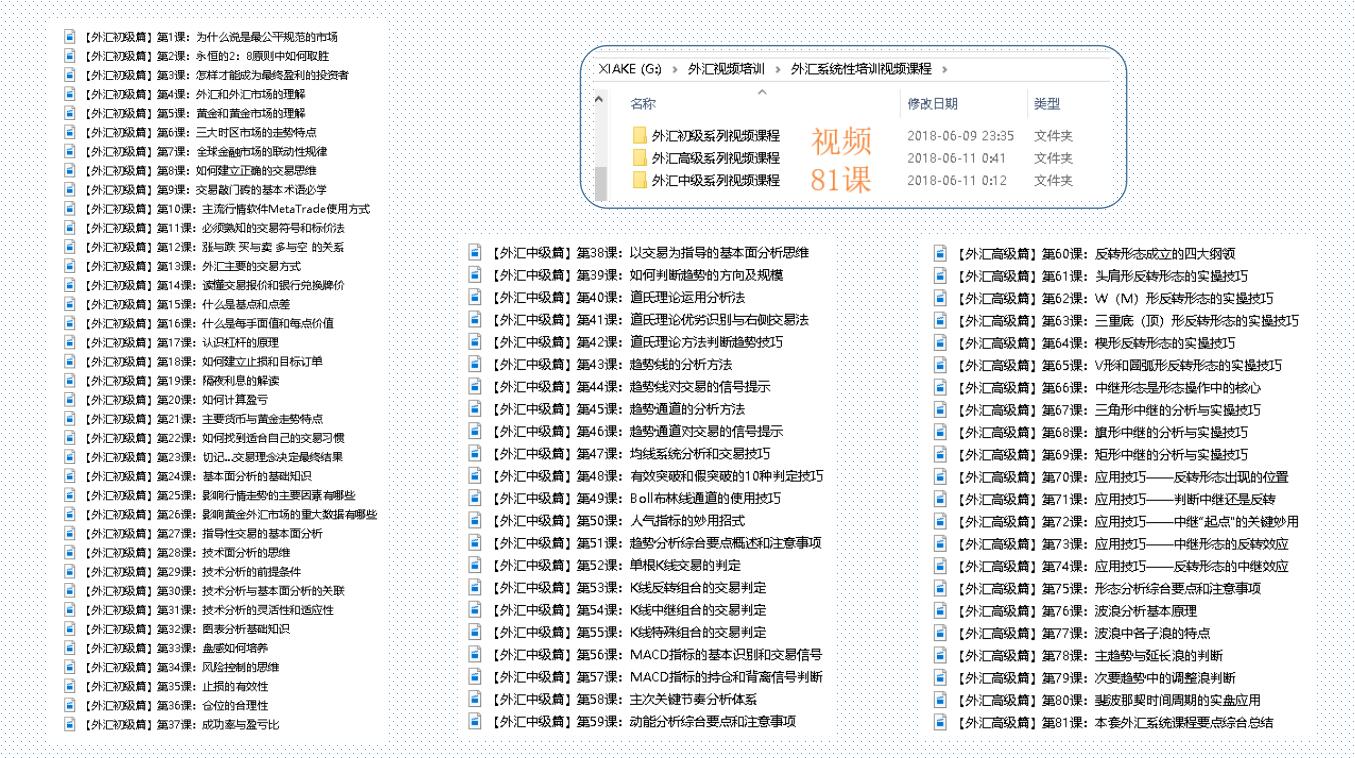Click file icon beside 第38课 lesson

pos(476,253)
